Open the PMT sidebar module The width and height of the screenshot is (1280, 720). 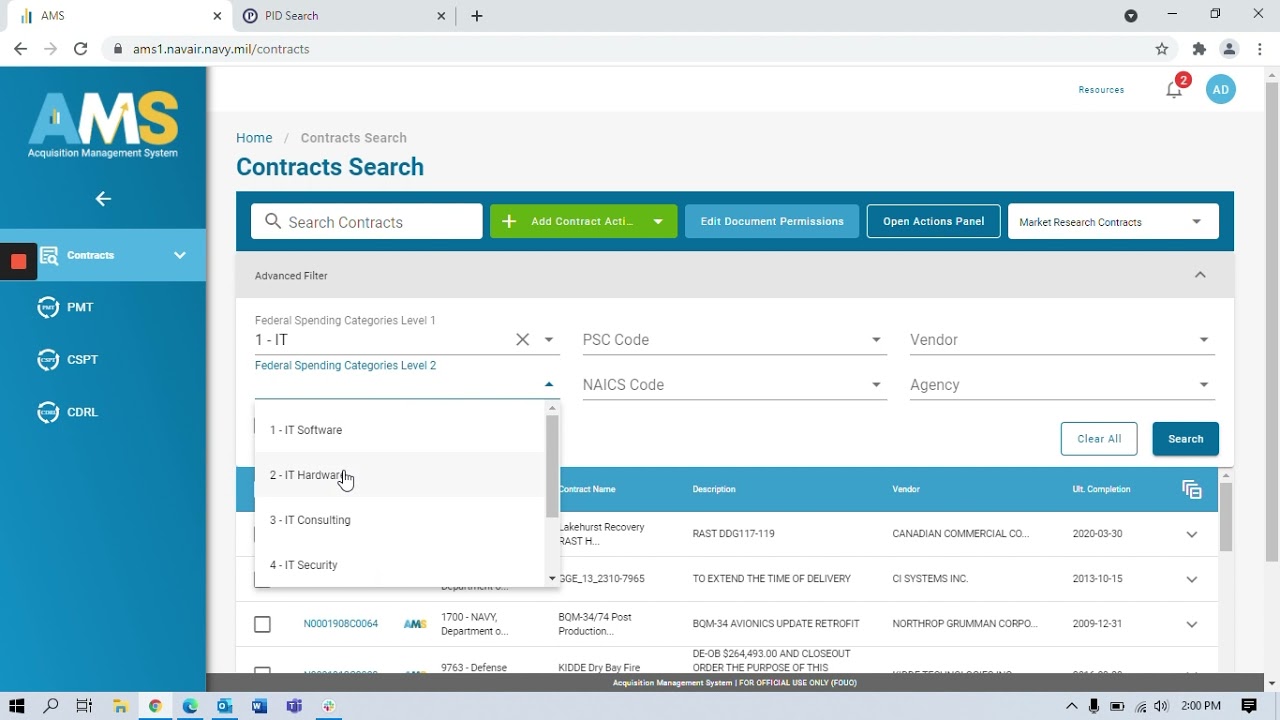65,307
